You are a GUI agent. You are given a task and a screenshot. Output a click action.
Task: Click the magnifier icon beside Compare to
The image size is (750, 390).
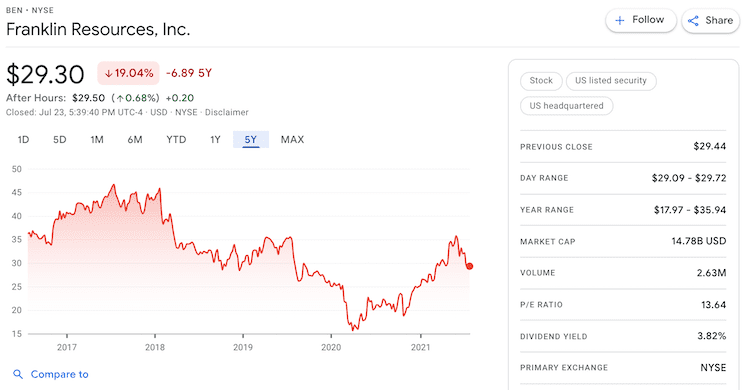pos(18,374)
